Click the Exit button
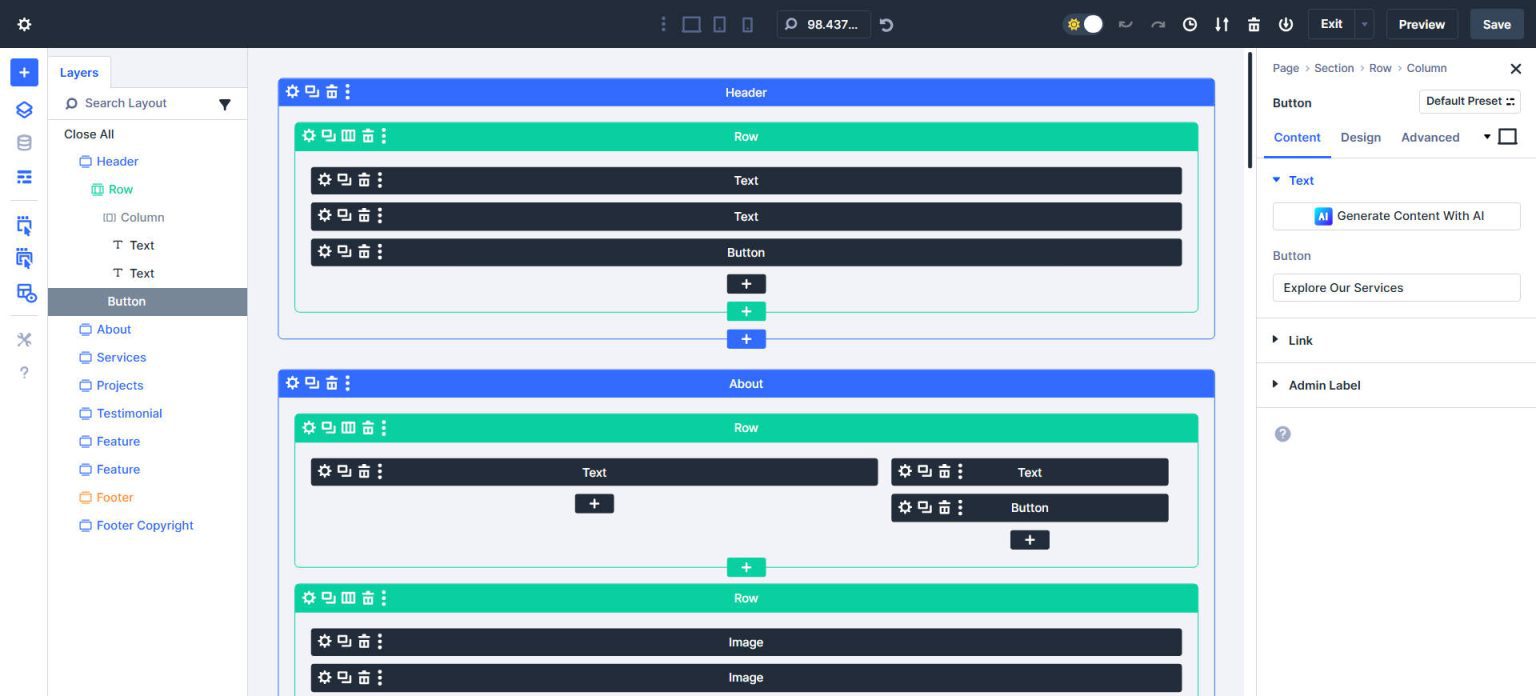Viewport: 1536px width, 696px height. [x=1331, y=24]
